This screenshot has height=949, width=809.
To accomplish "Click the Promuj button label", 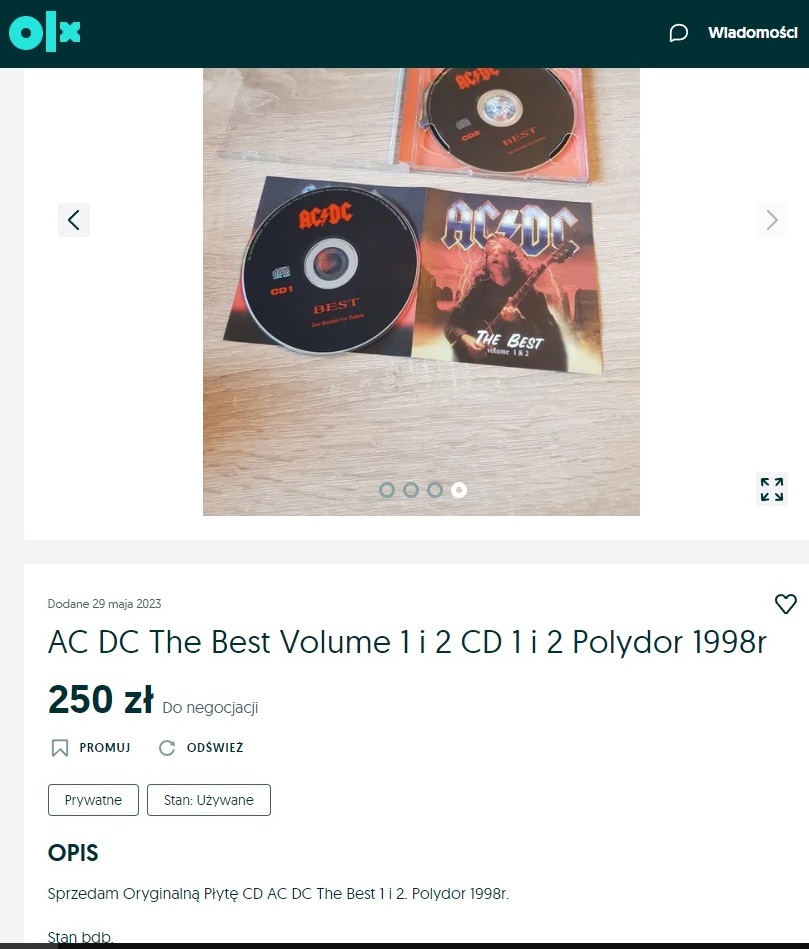I will tap(105, 747).
